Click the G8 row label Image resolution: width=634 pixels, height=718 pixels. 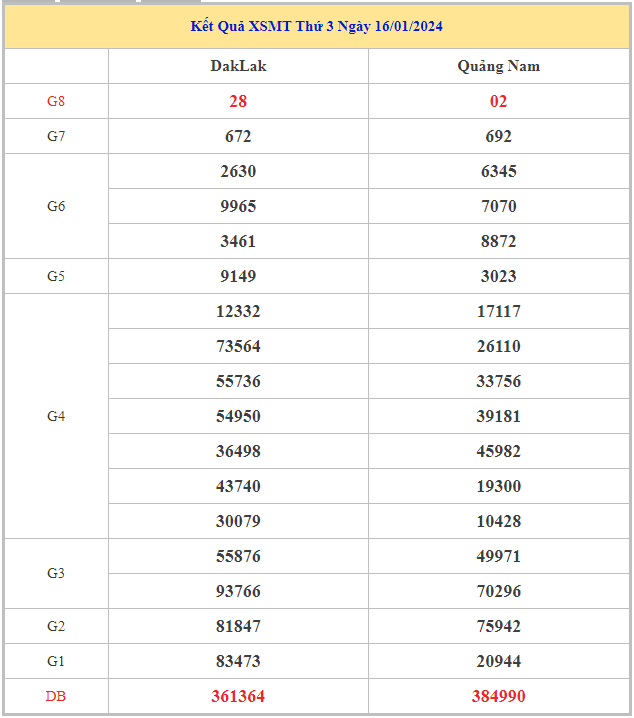click(56, 101)
